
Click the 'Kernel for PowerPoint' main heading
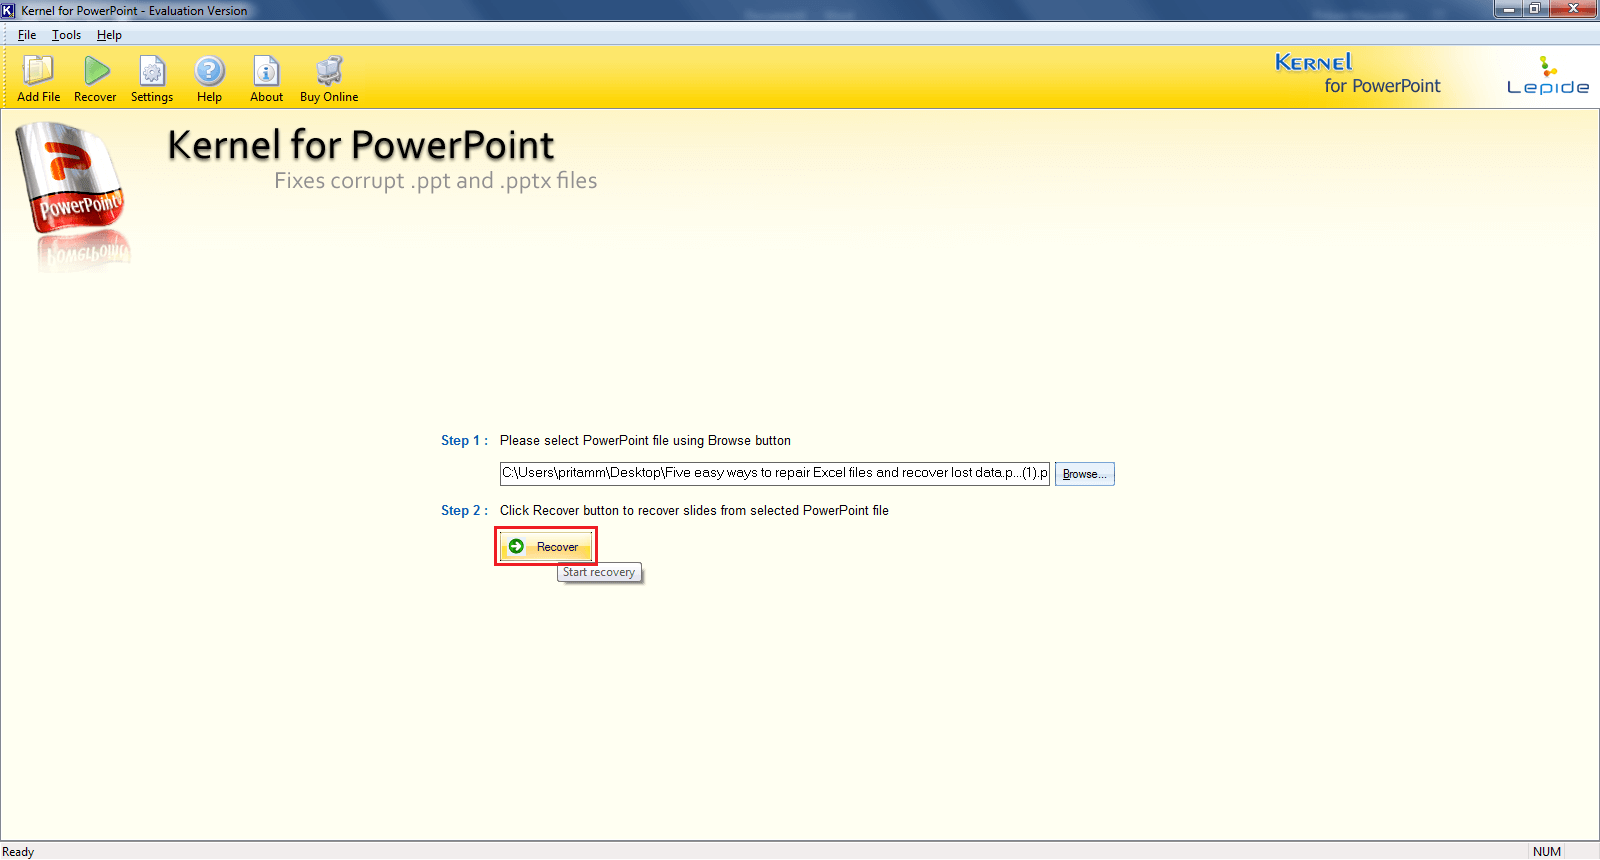click(x=361, y=145)
